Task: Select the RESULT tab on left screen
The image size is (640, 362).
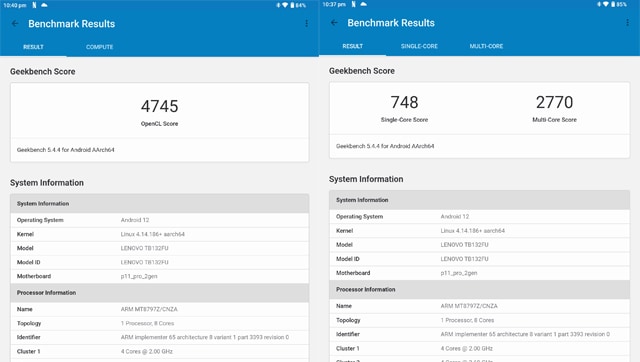Action: pos(33,47)
